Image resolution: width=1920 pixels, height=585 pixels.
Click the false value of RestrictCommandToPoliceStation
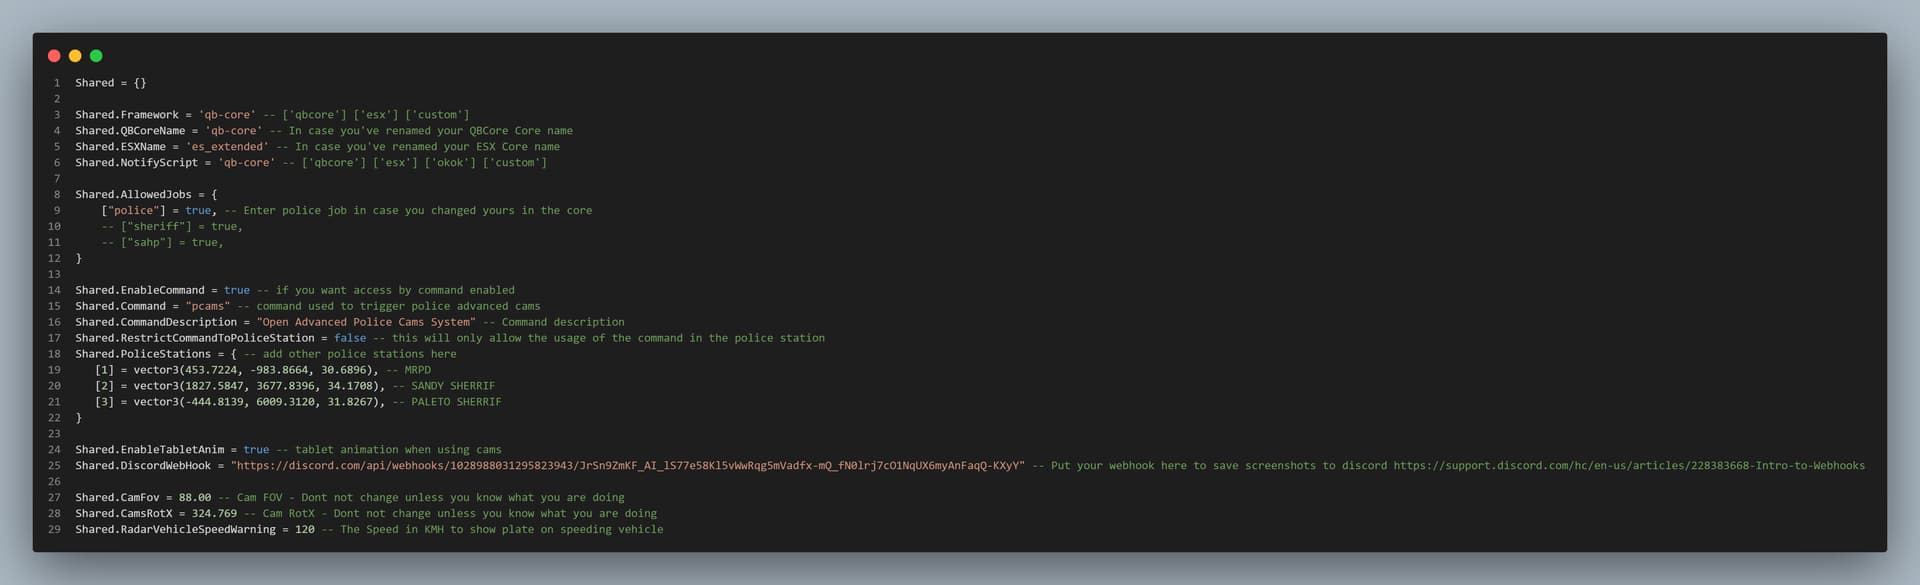tap(350, 338)
